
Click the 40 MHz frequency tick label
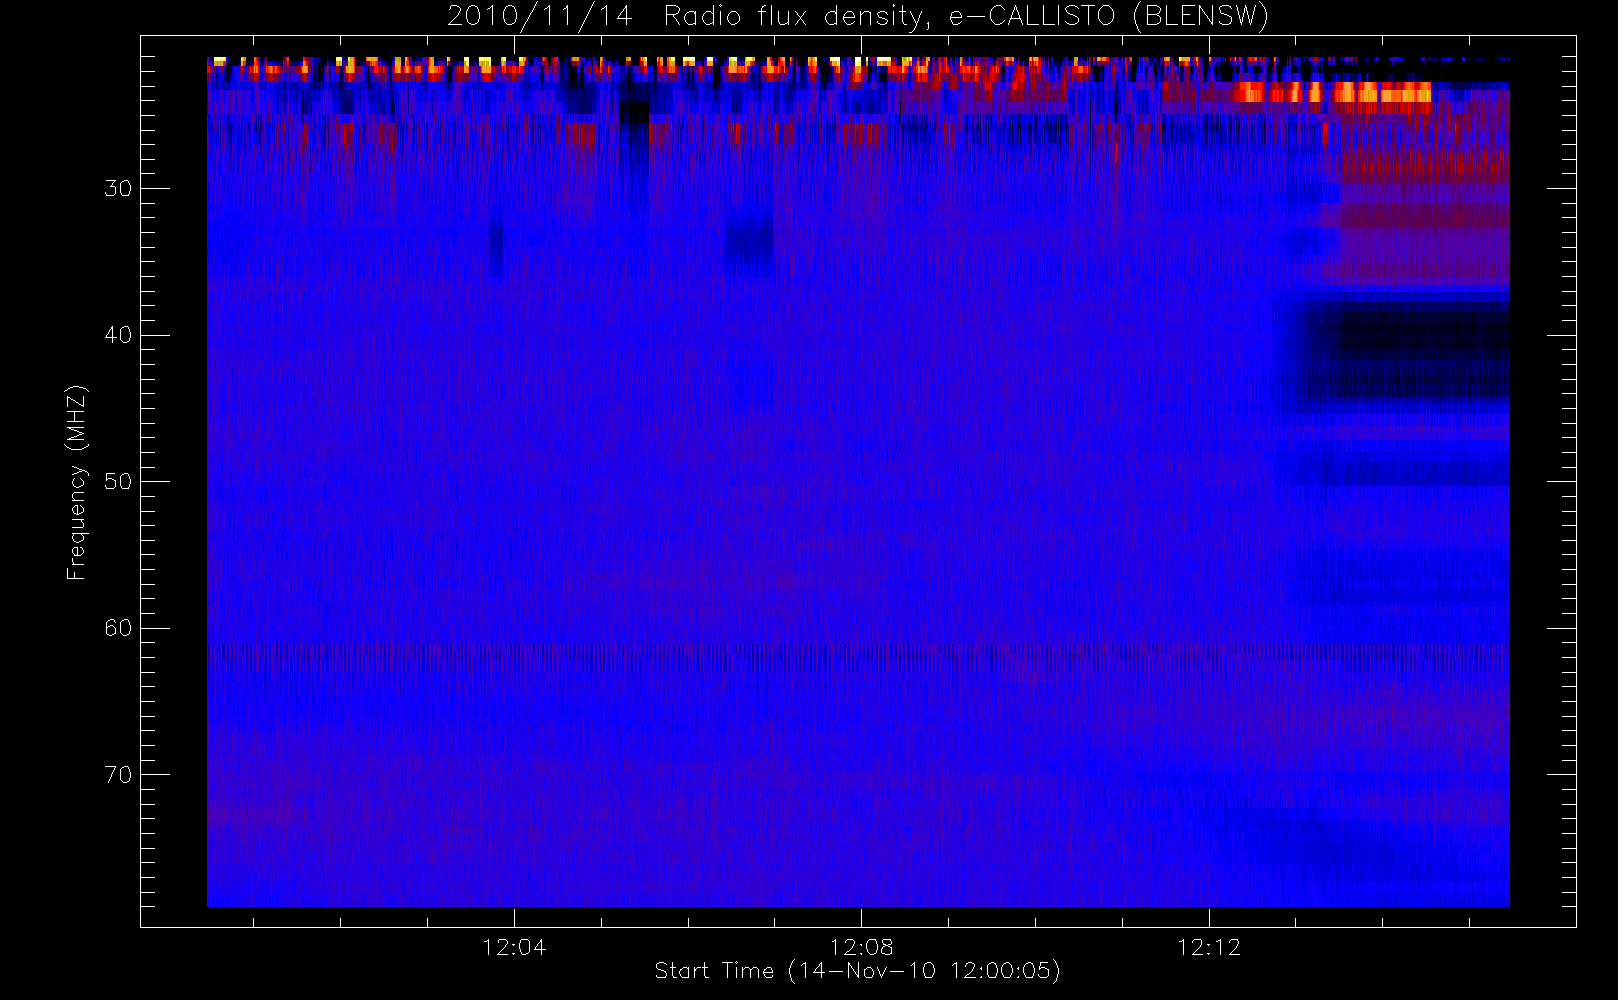point(118,335)
